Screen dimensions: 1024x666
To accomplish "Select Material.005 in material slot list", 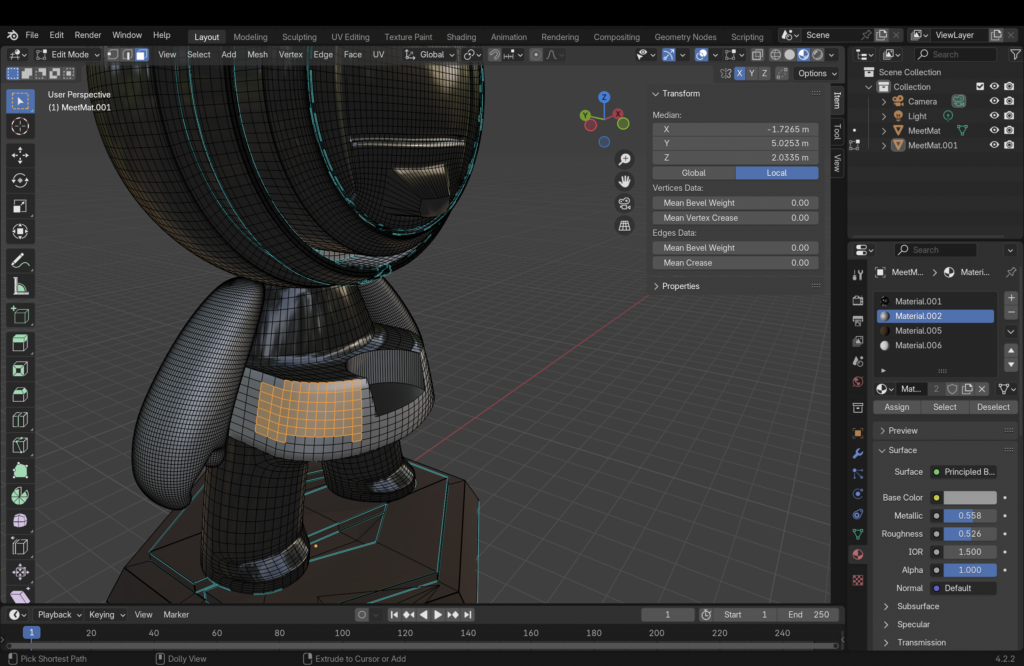I will [x=918, y=331].
